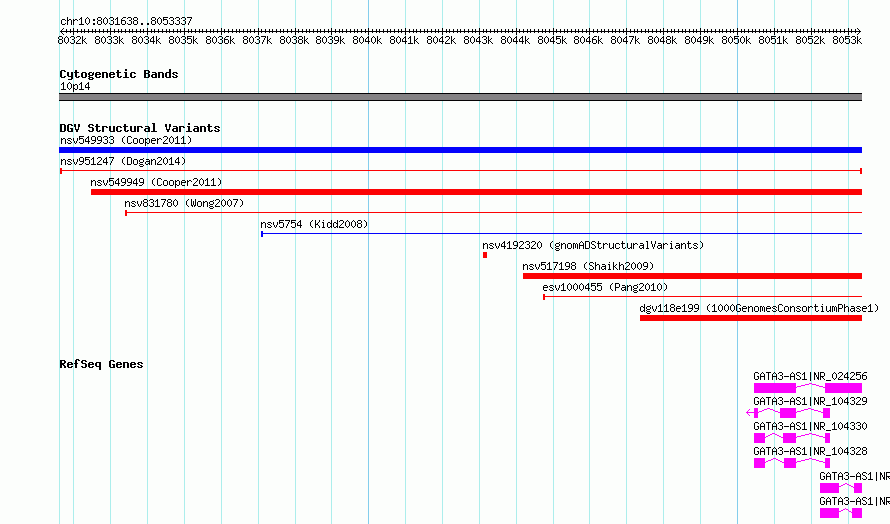Click the blue nsv549933 variant bar

point(460,150)
